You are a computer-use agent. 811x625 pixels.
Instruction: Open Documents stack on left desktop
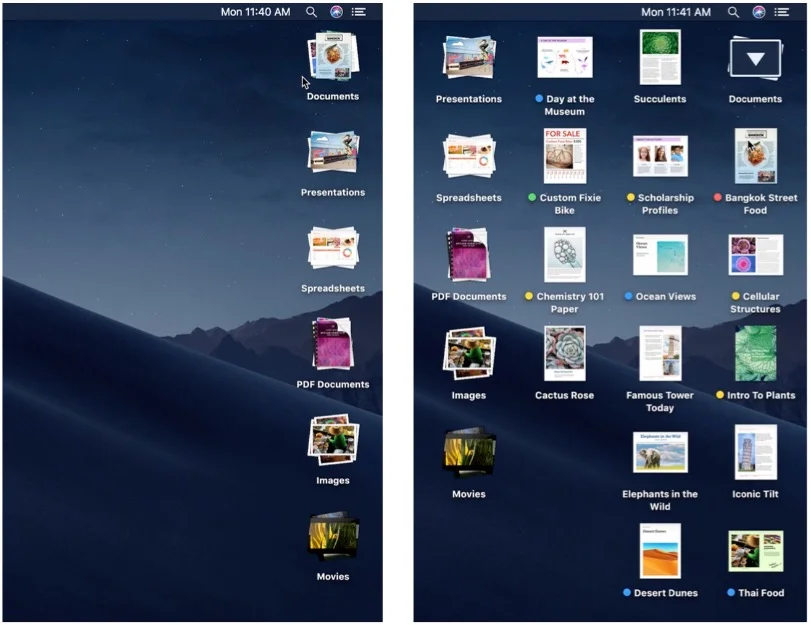pos(333,55)
